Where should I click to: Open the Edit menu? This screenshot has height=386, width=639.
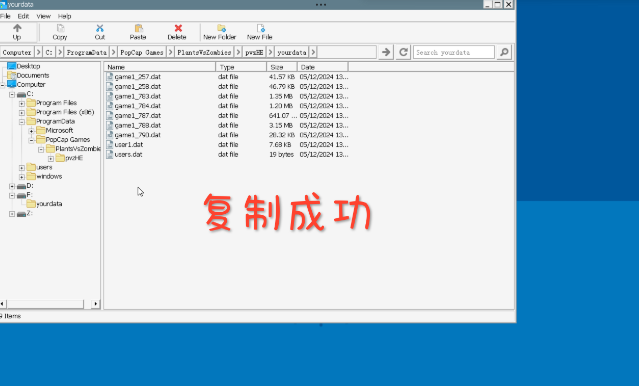23,16
